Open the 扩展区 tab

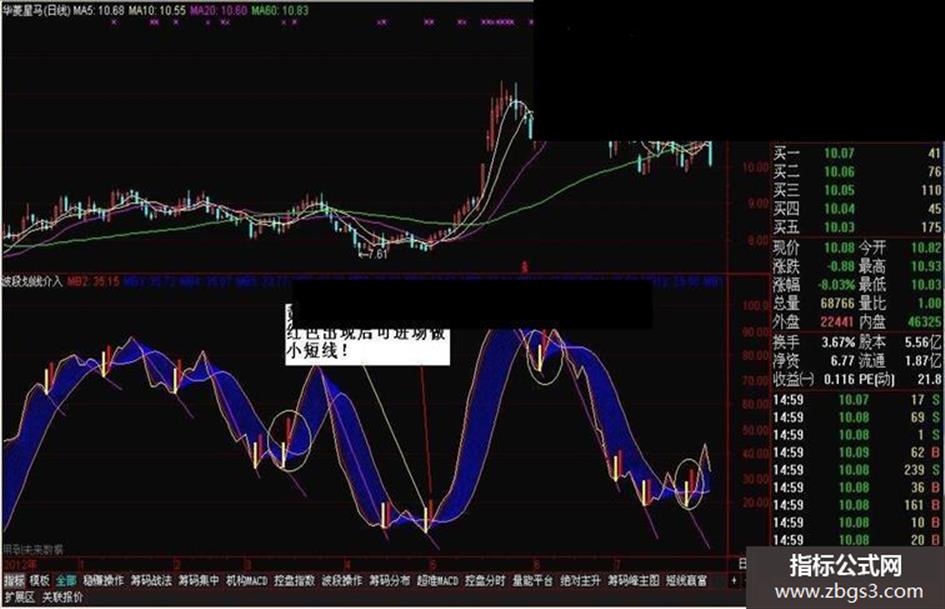(19, 598)
